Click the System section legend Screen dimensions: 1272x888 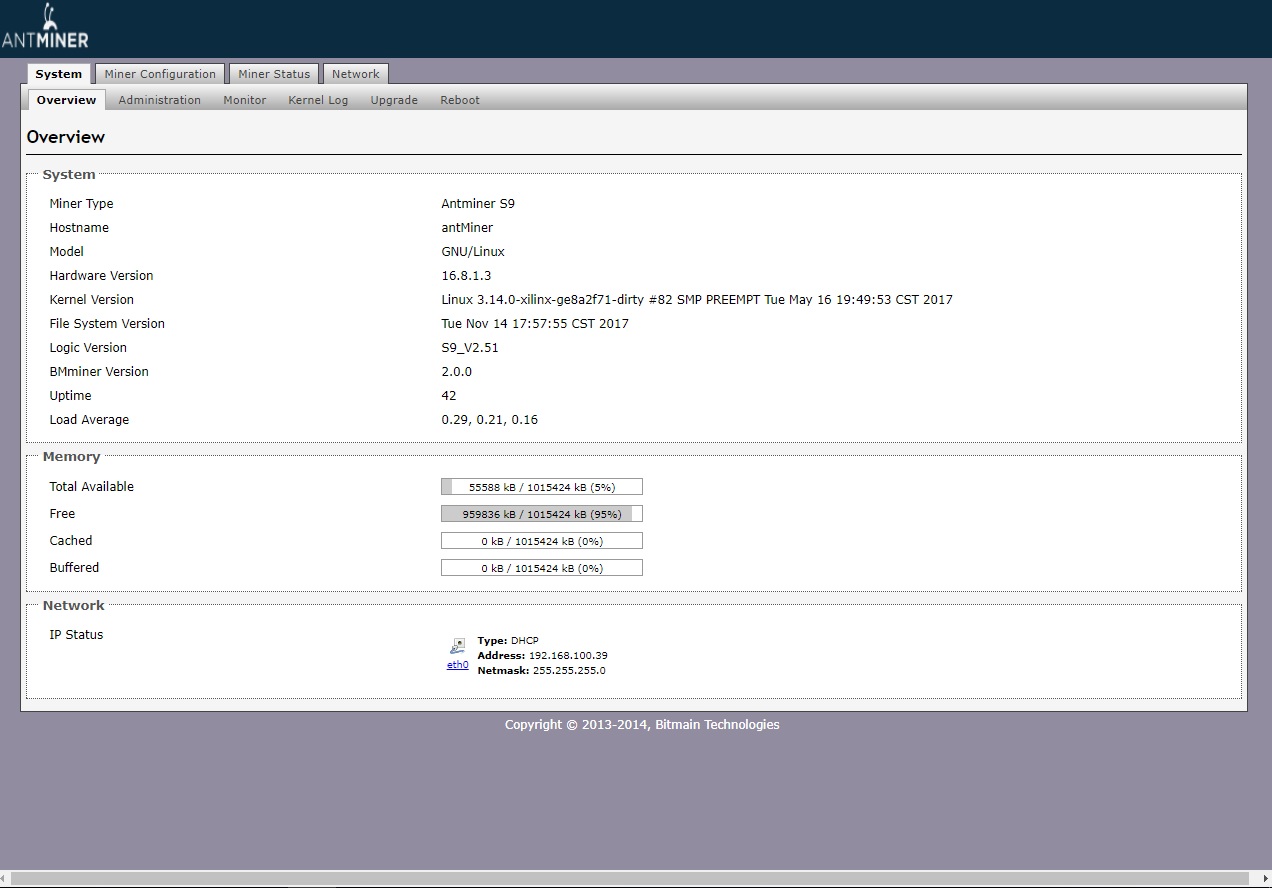click(x=69, y=175)
